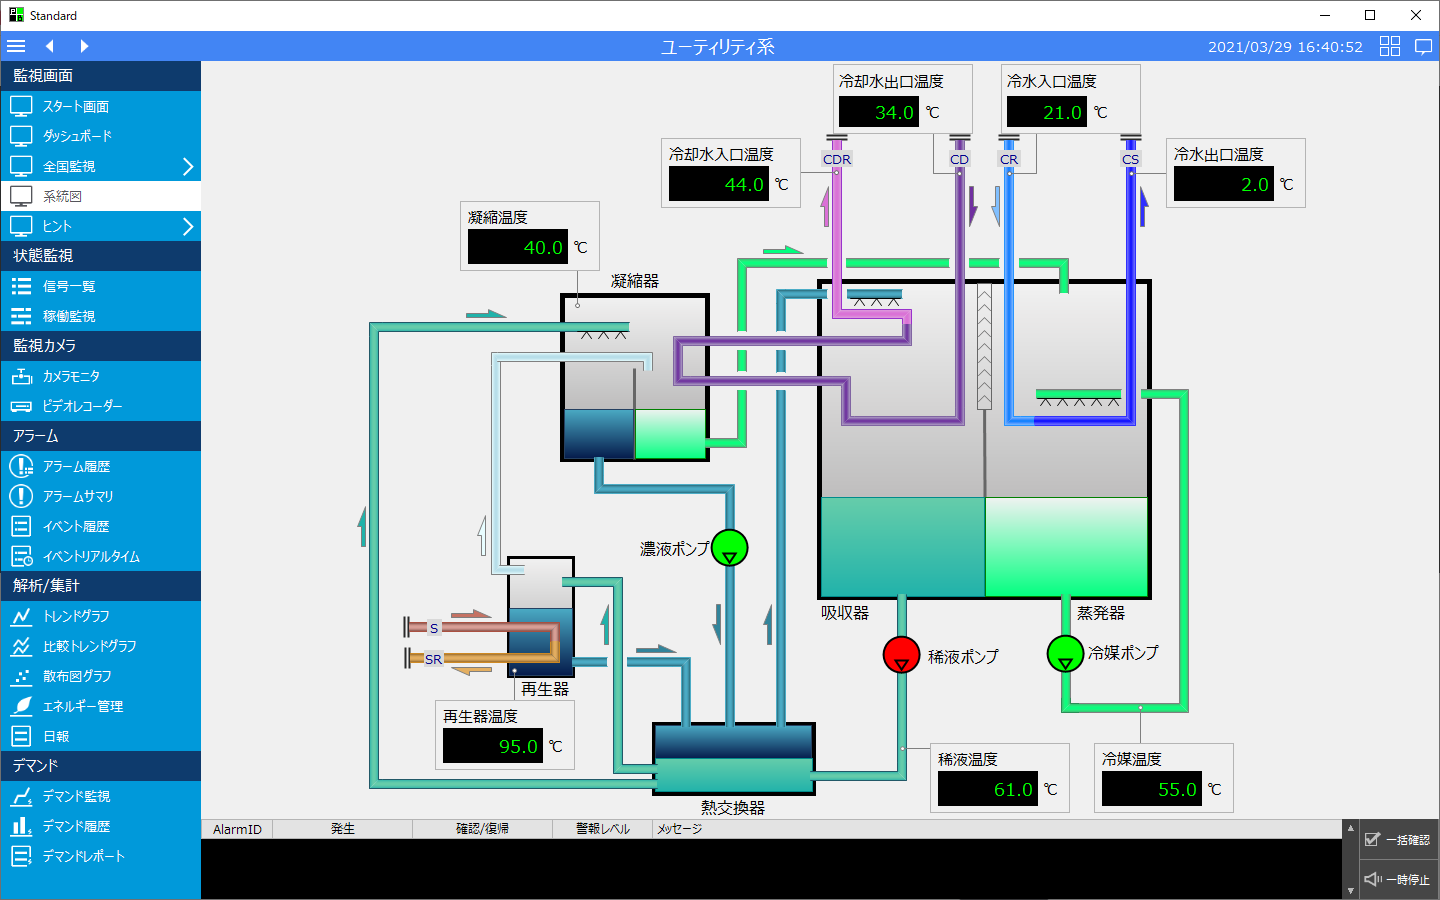Open トレンドグラフ icon

pos(21,616)
